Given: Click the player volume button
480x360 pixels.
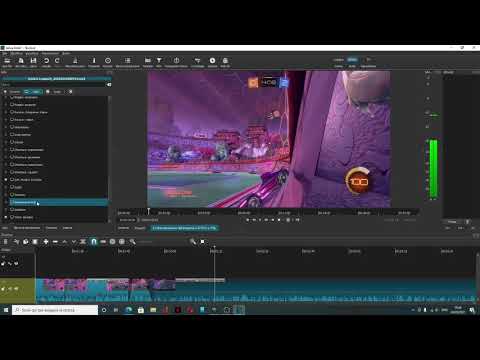Looking at the screenshot, I should click(297, 220).
